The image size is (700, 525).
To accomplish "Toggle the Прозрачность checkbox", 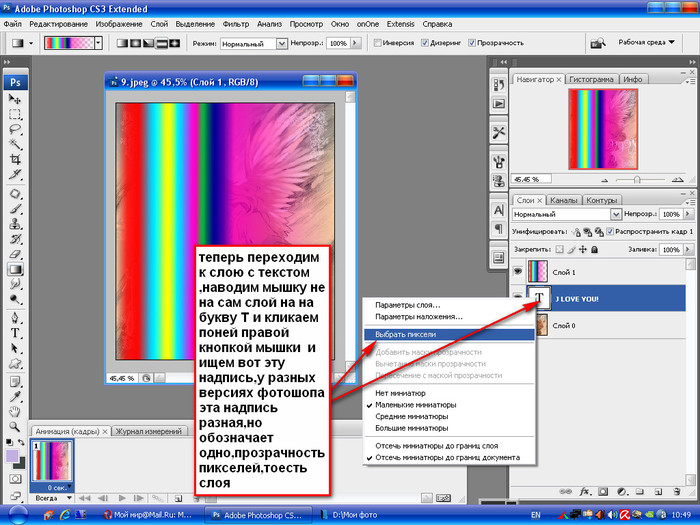I will [x=471, y=43].
